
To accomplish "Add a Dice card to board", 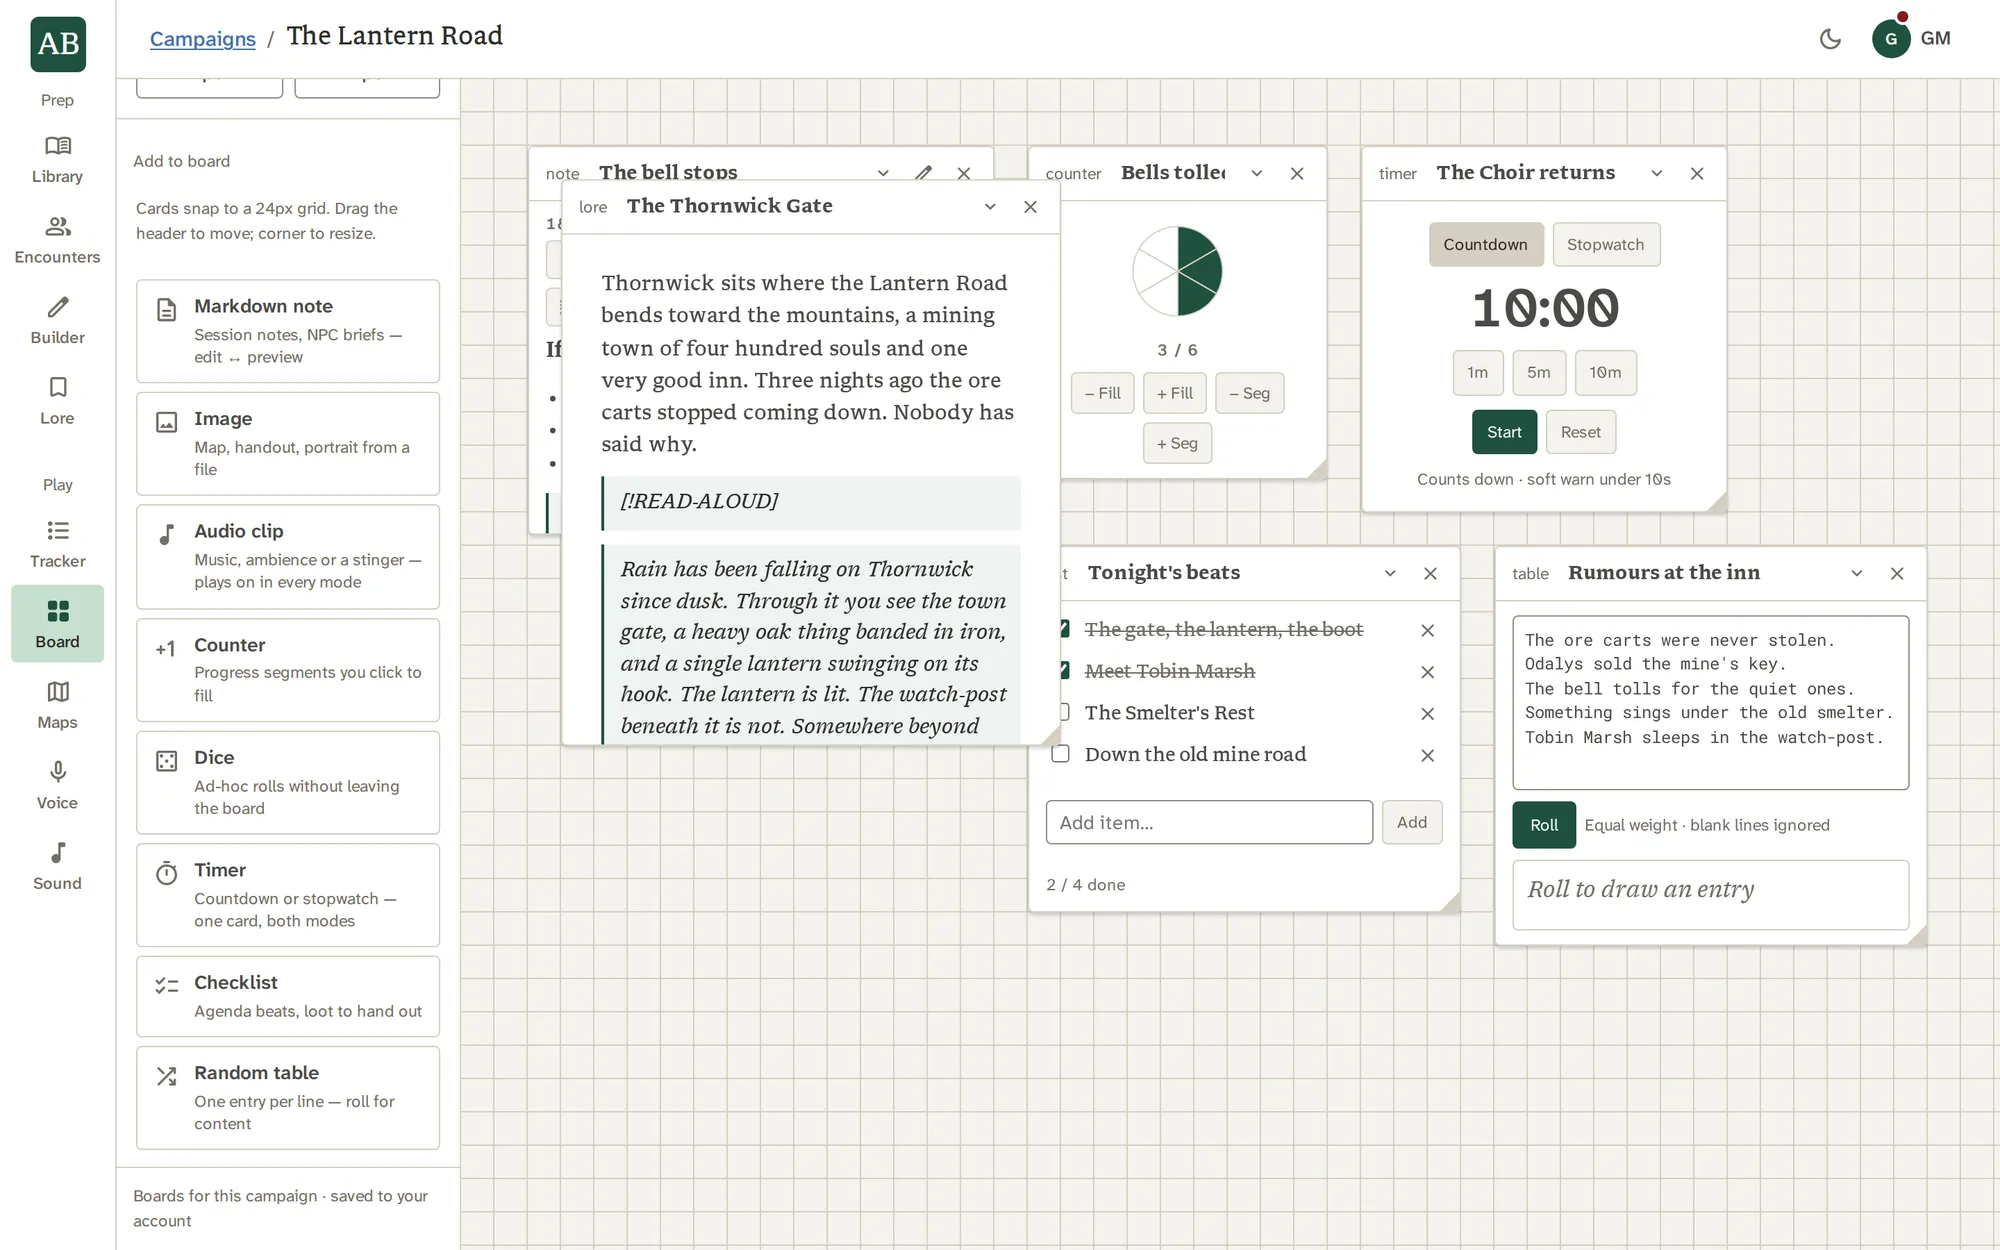I will click(288, 782).
